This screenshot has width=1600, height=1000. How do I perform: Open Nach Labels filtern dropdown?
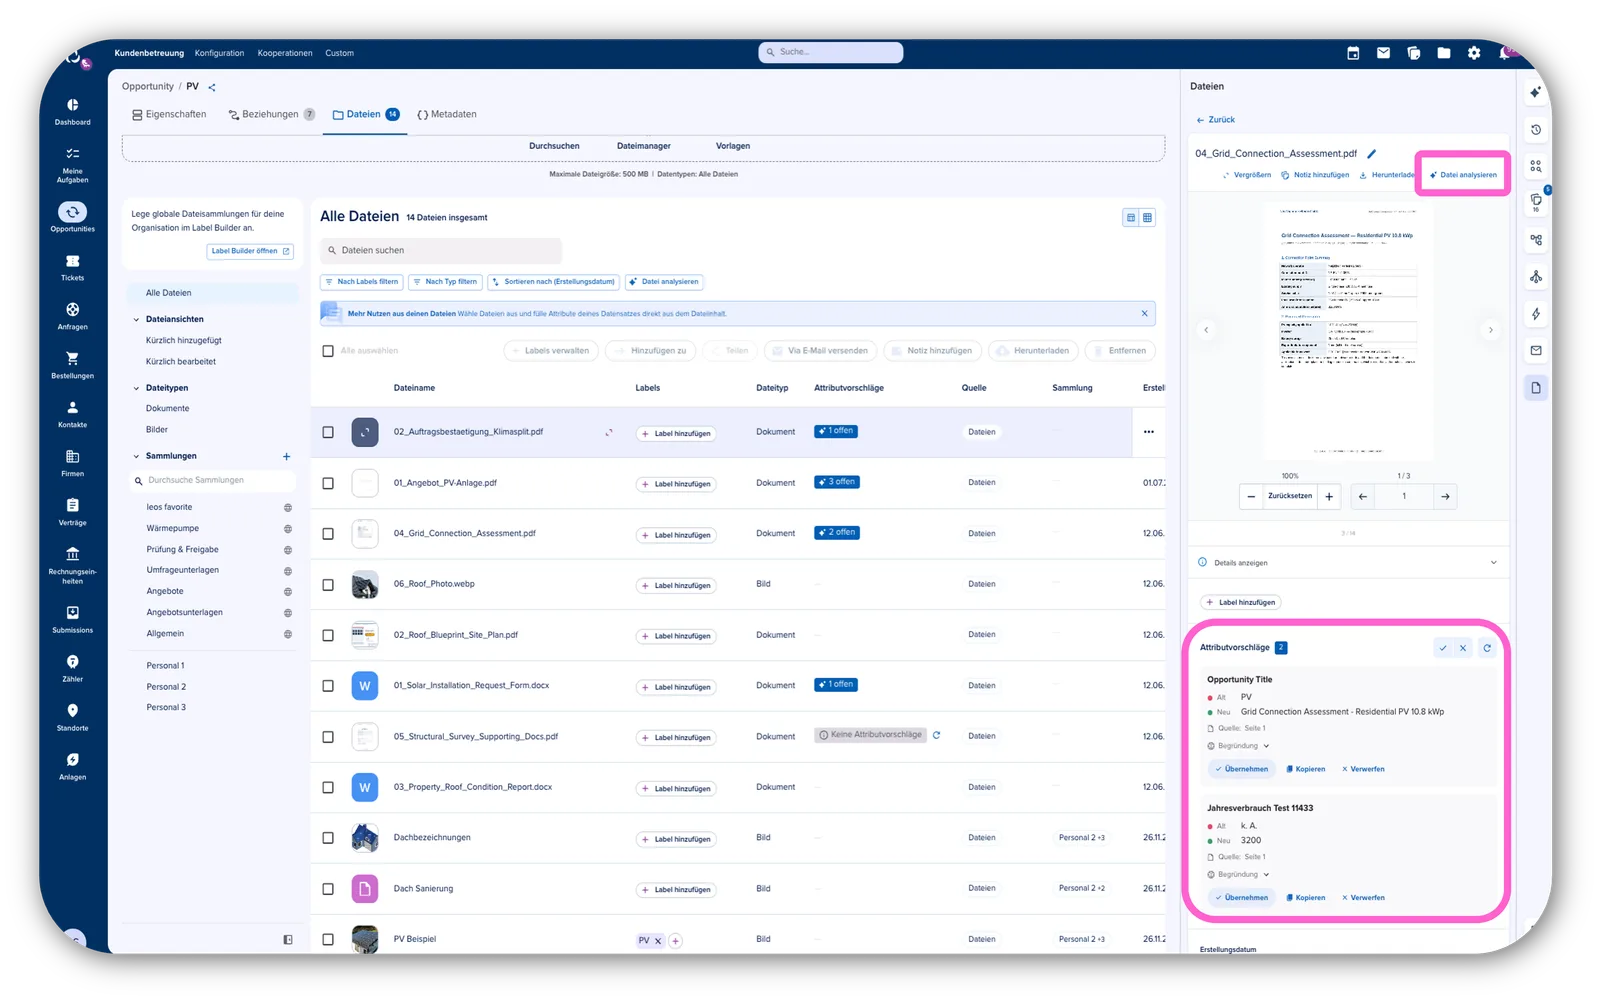[361, 282]
